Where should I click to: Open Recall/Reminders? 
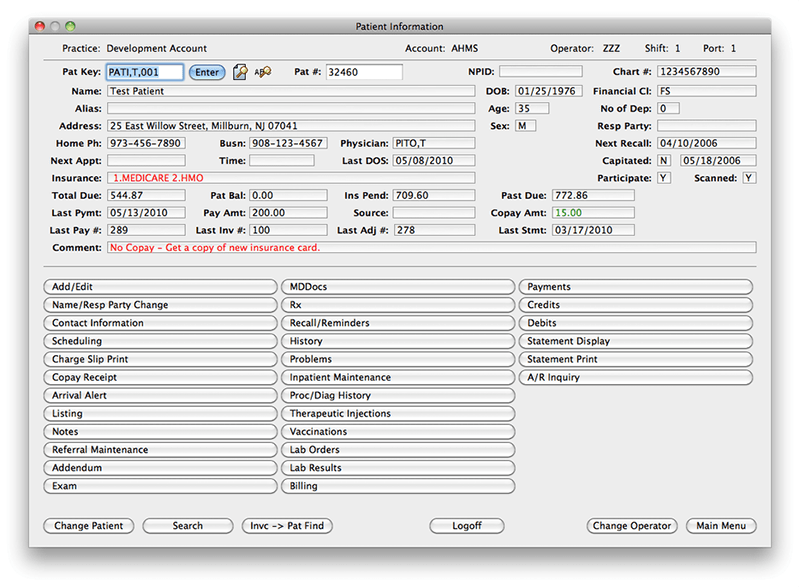(399, 322)
